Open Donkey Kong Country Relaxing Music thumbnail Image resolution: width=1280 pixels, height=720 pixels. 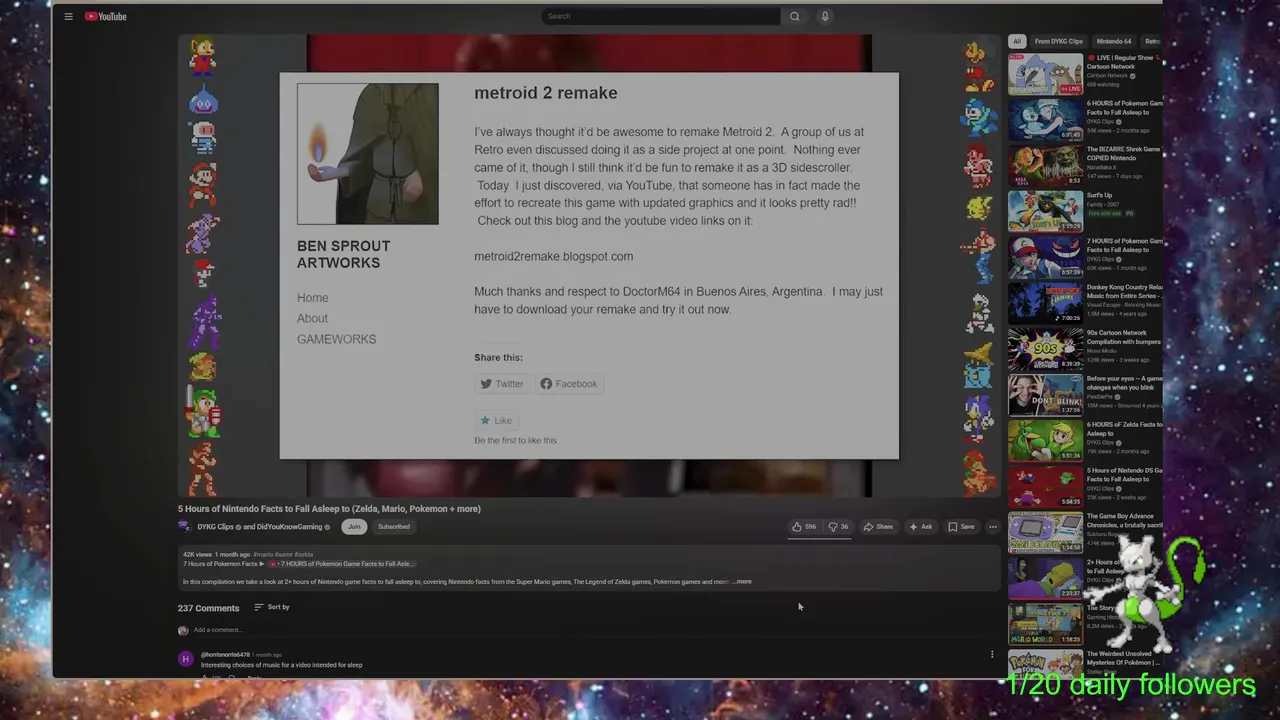click(x=1045, y=304)
